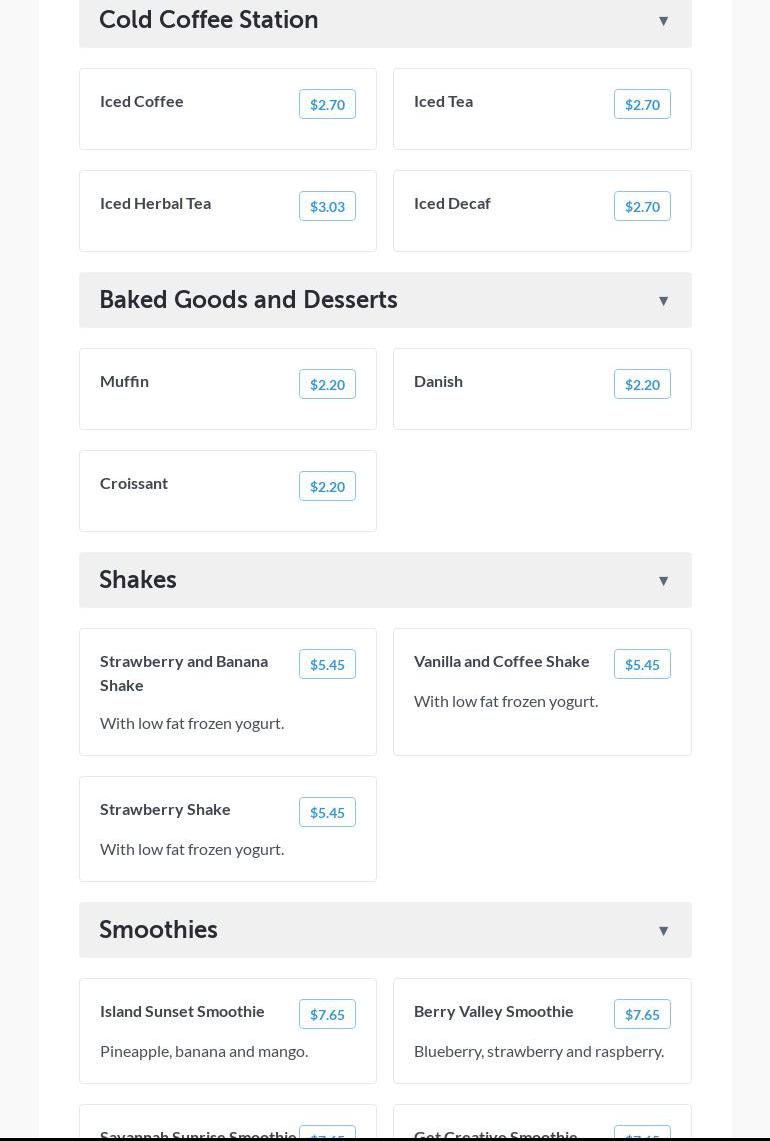
Task: Click the Danish price button
Action: [642, 384]
